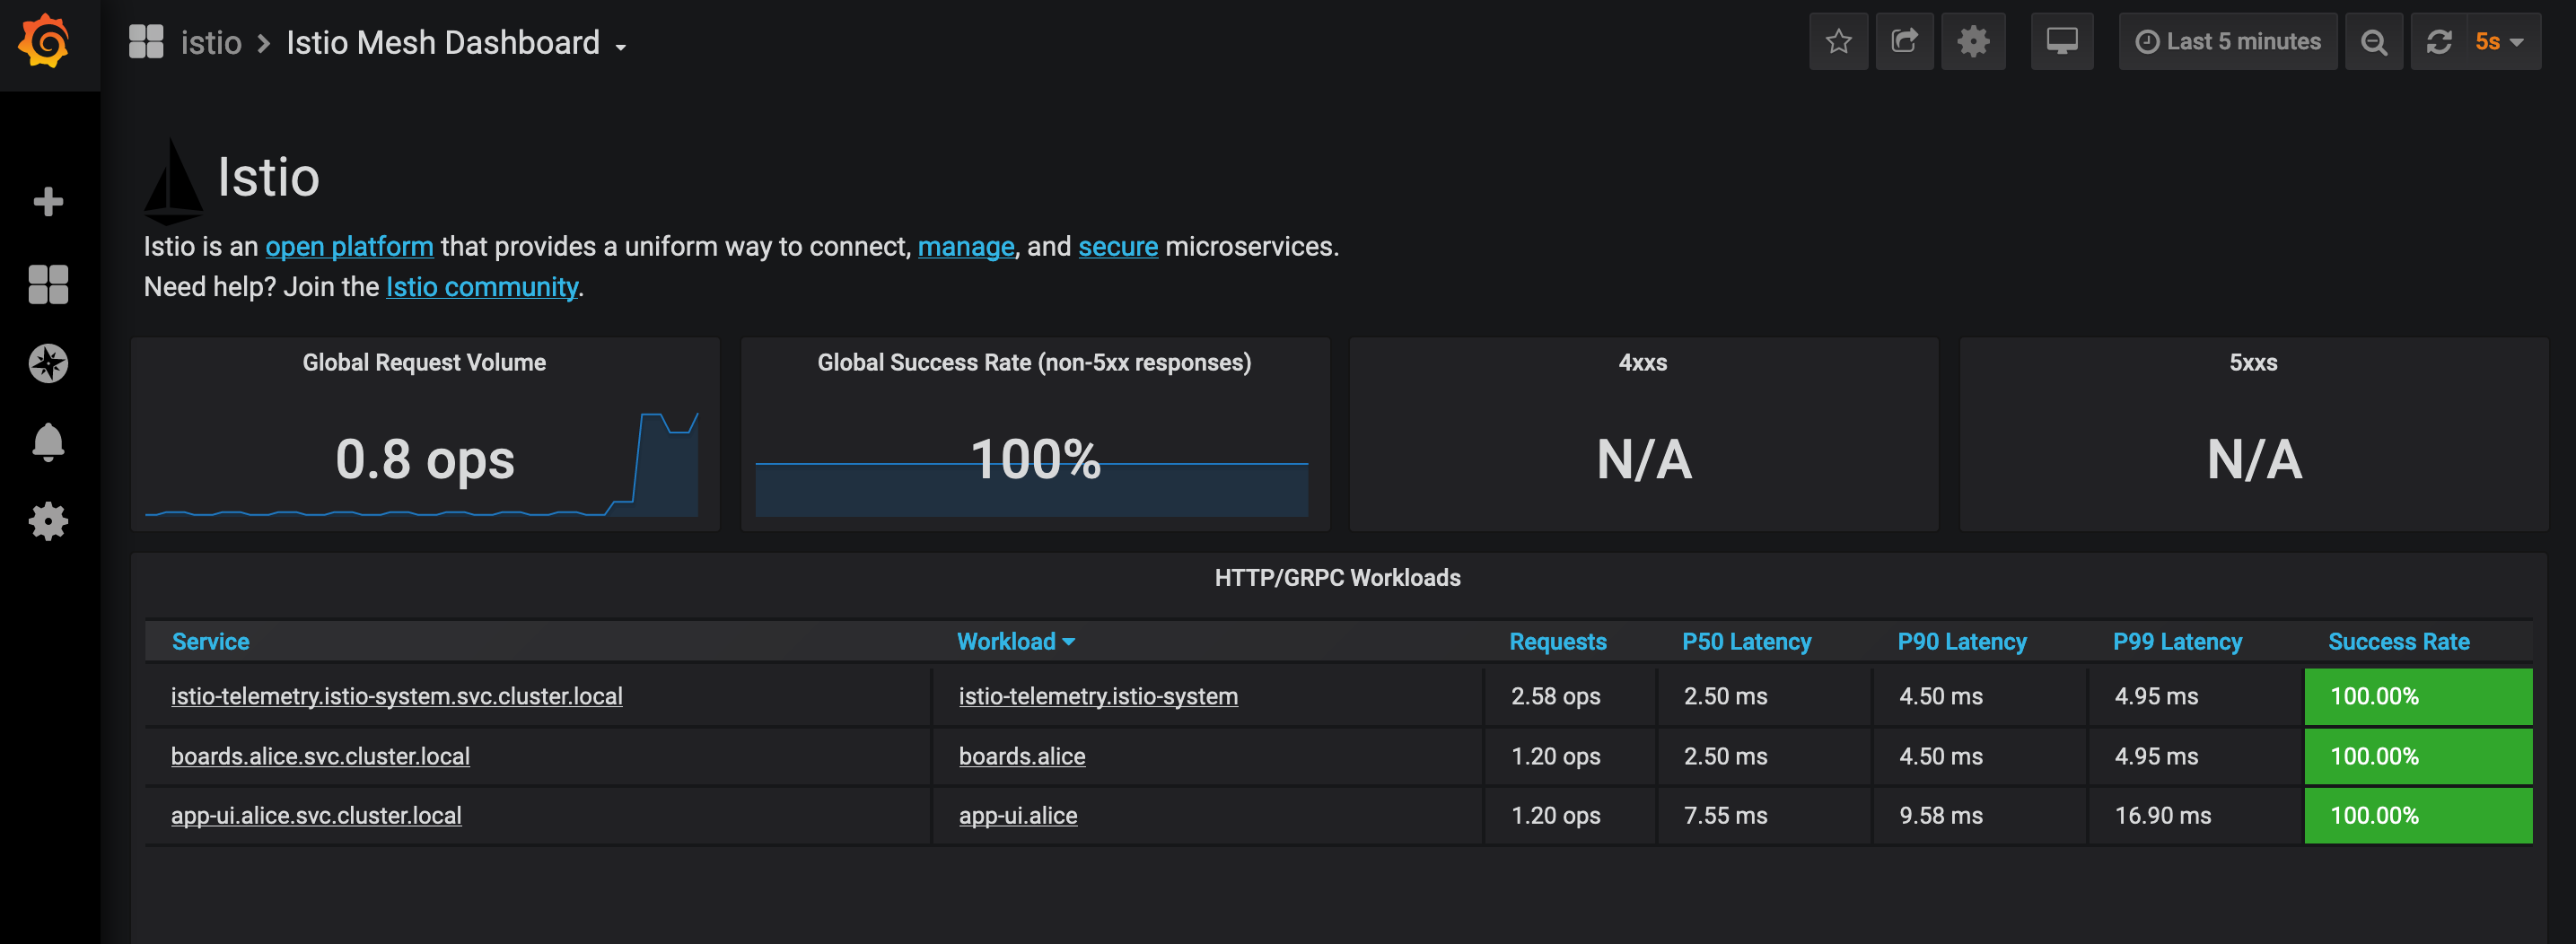Click green 100.00% cell for app-ui.alice row
The width and height of the screenshot is (2576, 944).
click(2418, 815)
